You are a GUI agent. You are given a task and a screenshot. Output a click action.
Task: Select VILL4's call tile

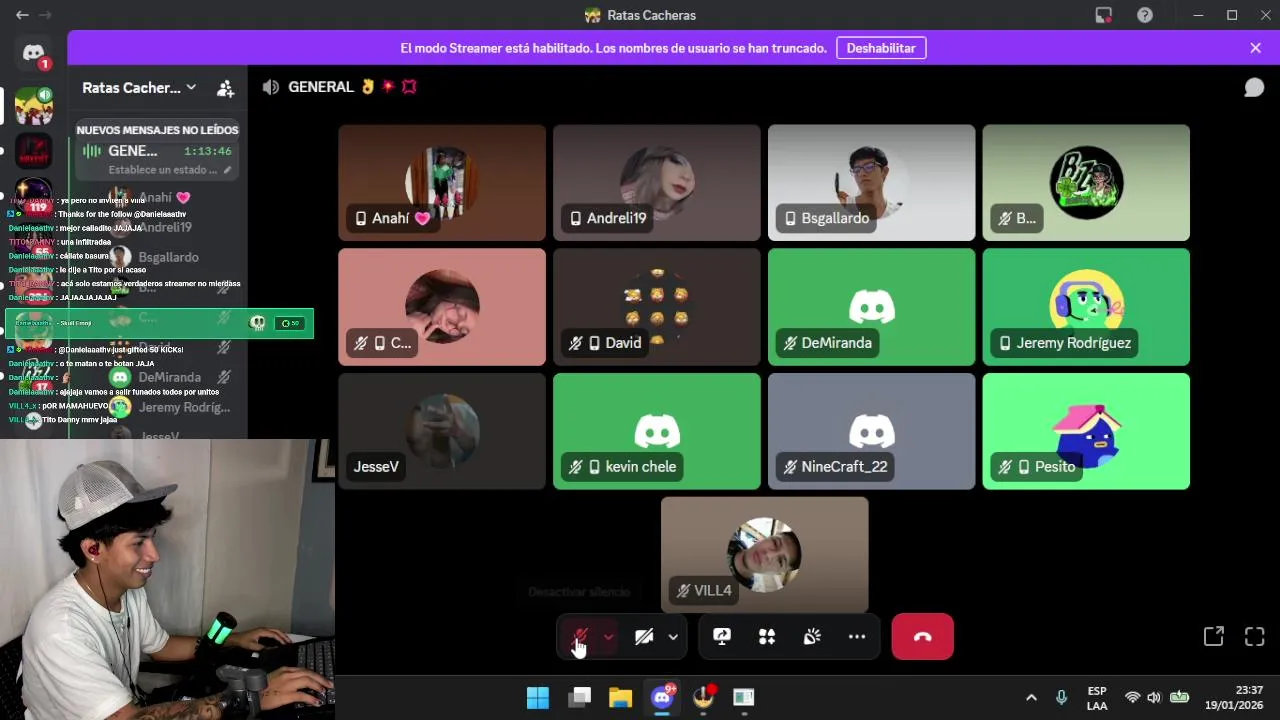(765, 555)
